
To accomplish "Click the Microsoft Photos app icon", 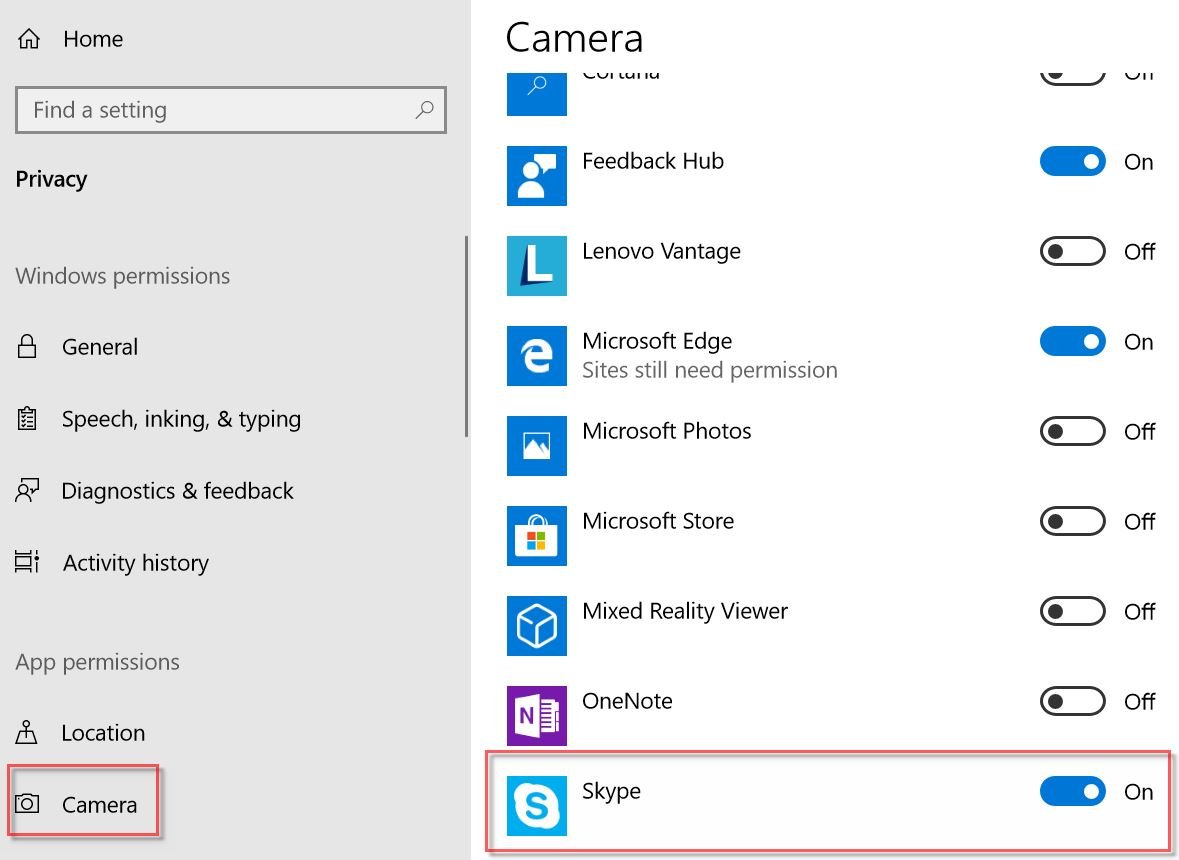I will tap(536, 446).
